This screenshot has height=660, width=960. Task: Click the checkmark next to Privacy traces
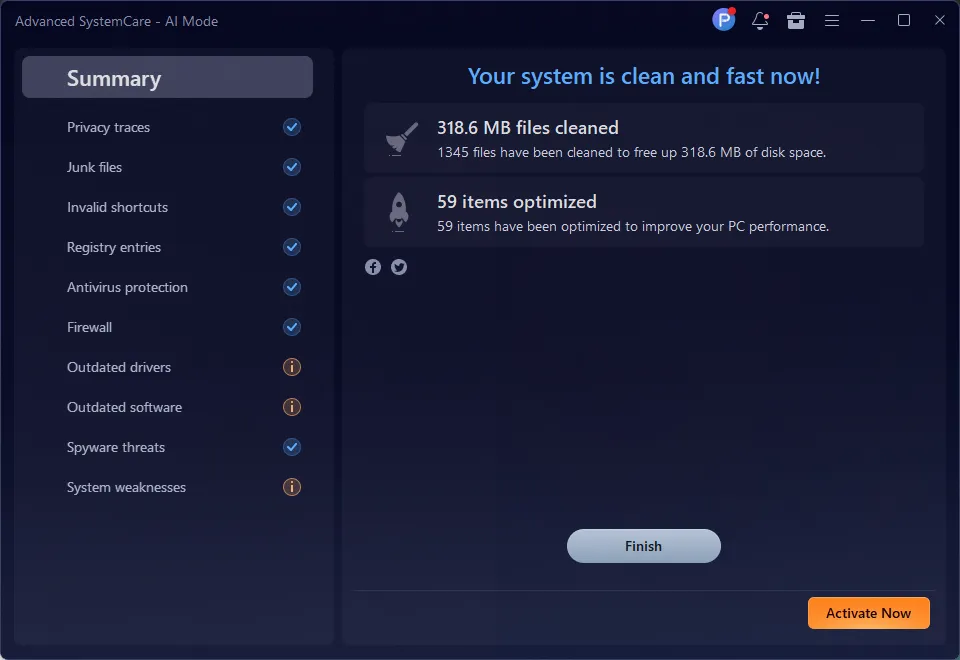click(x=292, y=127)
